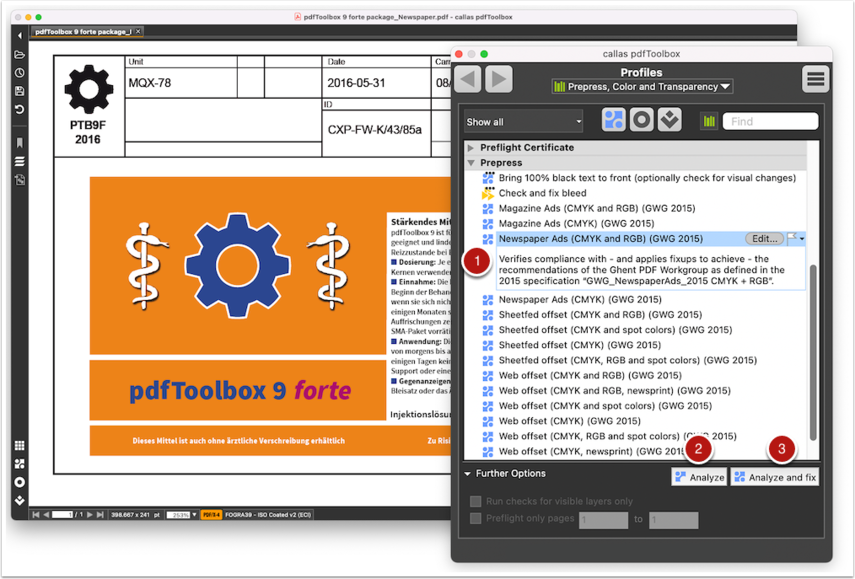
Task: Open the Prepress, Color and Transparency library dropdown
Action: [x=642, y=87]
